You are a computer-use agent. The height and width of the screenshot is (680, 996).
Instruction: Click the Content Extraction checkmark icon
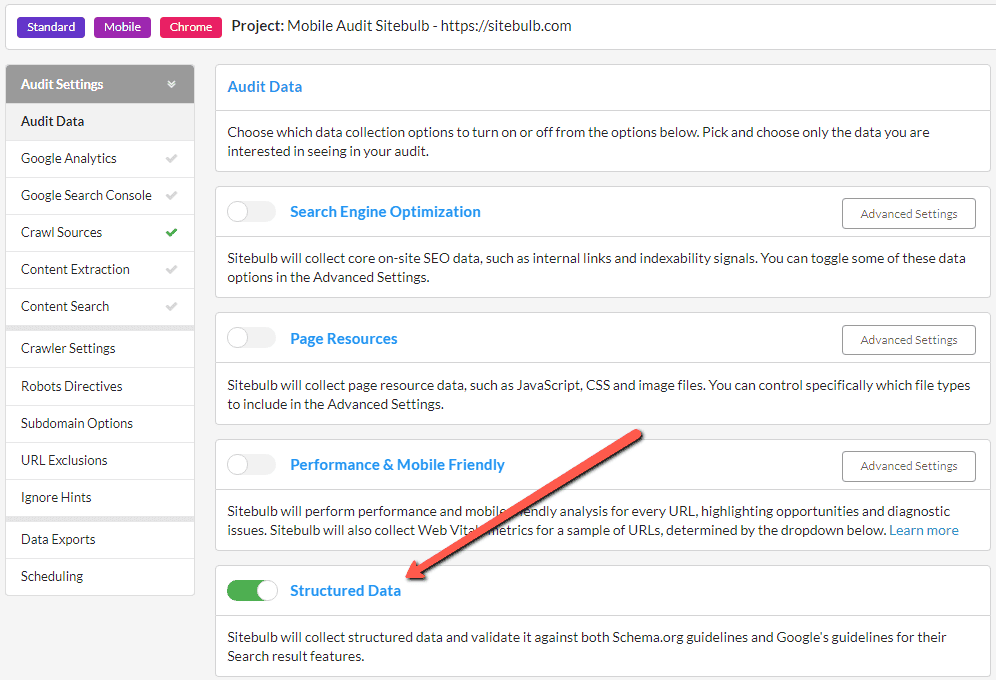(x=172, y=269)
